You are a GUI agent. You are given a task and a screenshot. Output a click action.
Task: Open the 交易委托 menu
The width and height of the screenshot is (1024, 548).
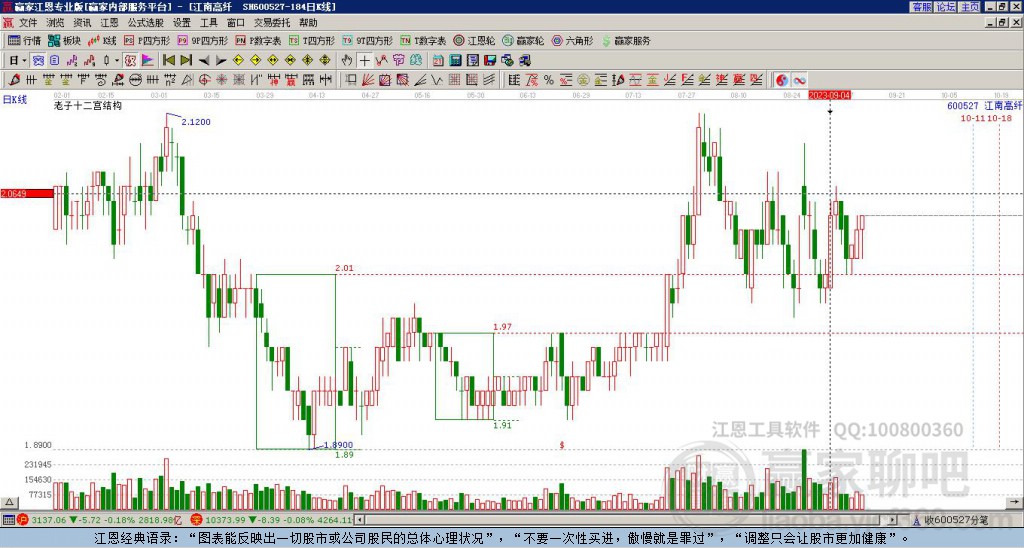coord(272,23)
